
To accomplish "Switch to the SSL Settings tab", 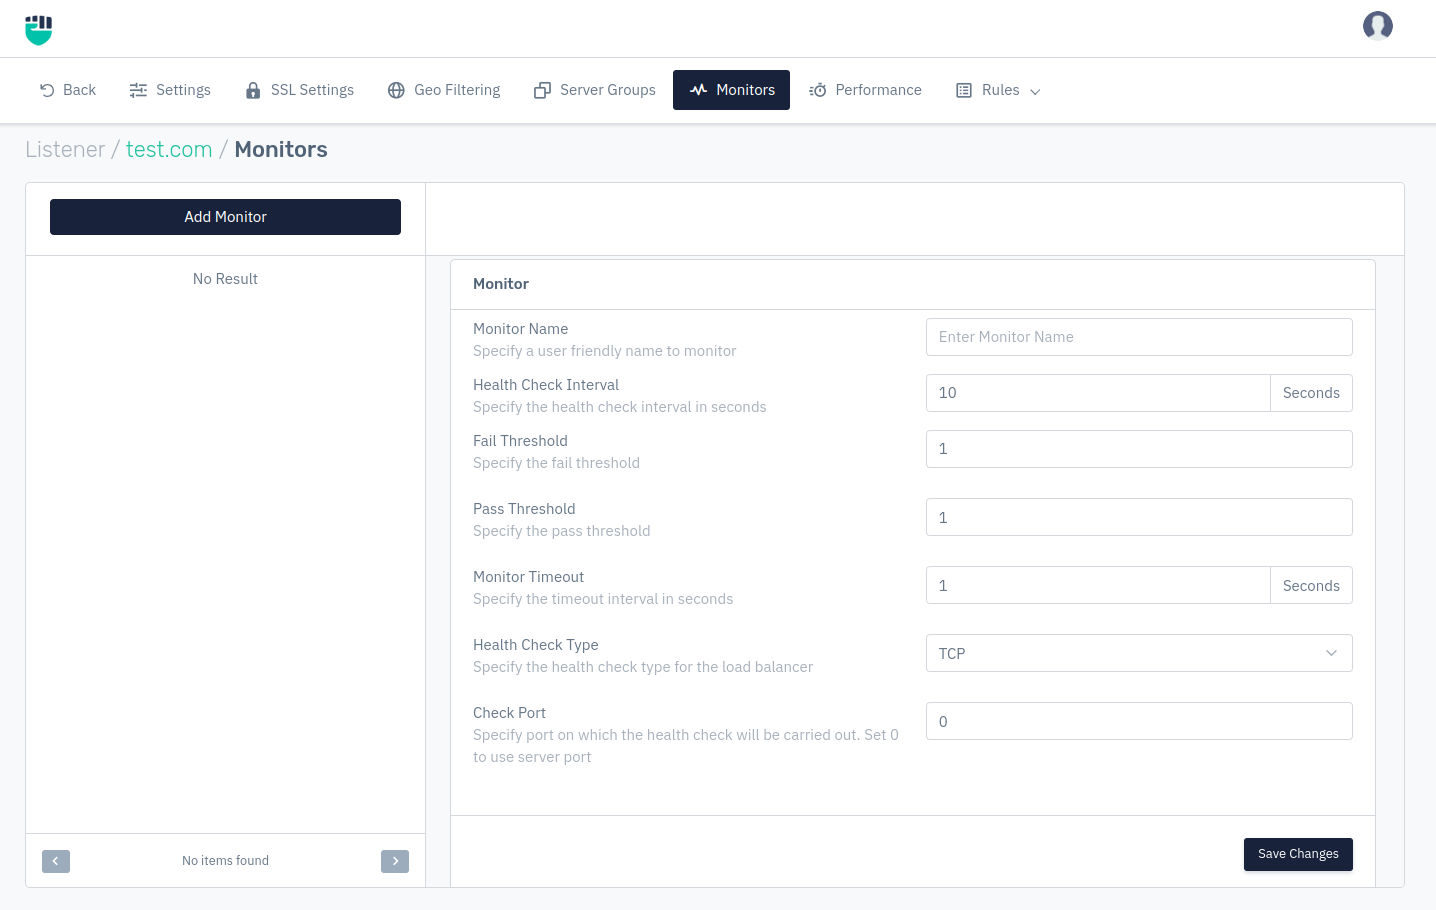I will [300, 90].
